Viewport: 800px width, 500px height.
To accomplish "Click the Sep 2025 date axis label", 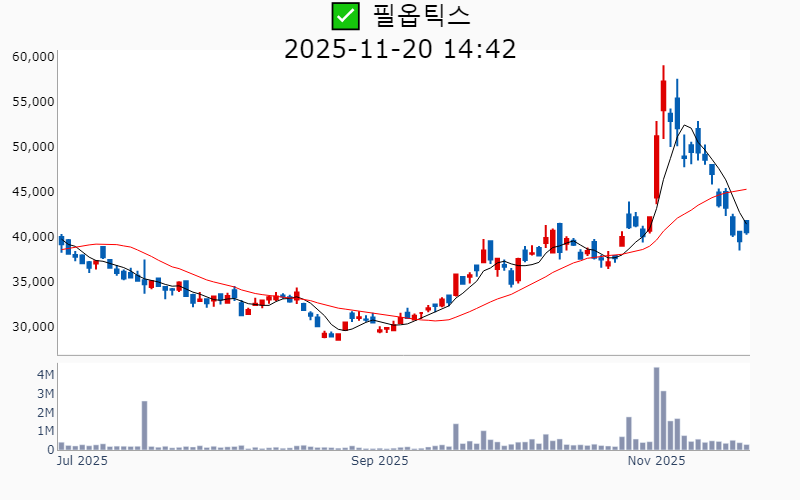I will tap(379, 461).
